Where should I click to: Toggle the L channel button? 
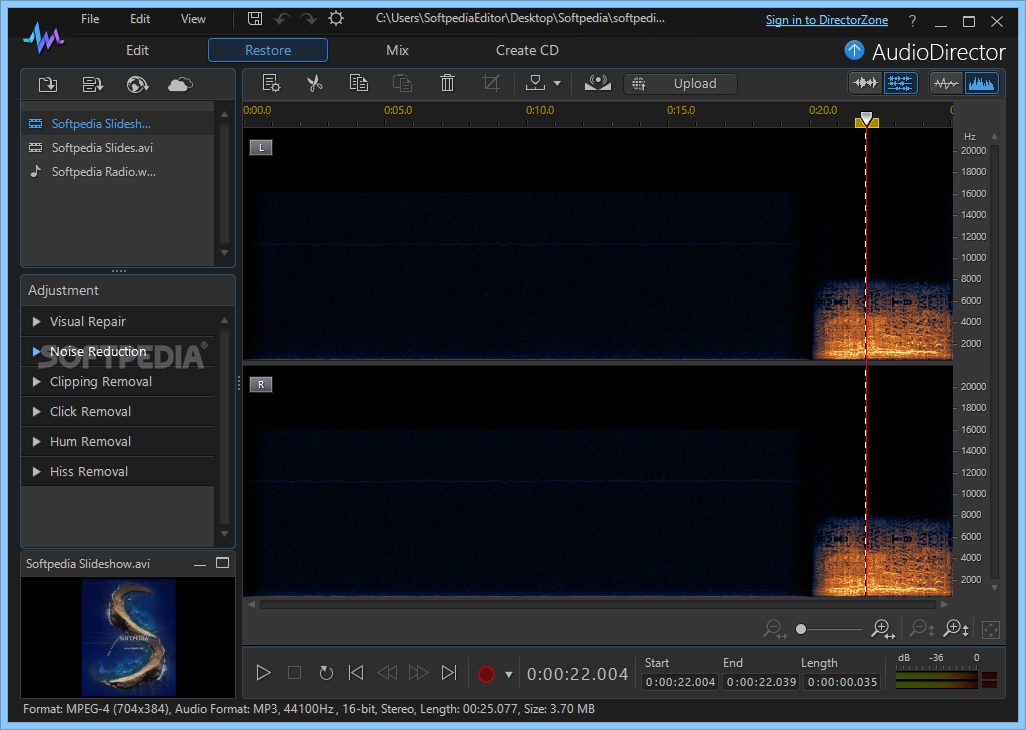[x=261, y=148]
